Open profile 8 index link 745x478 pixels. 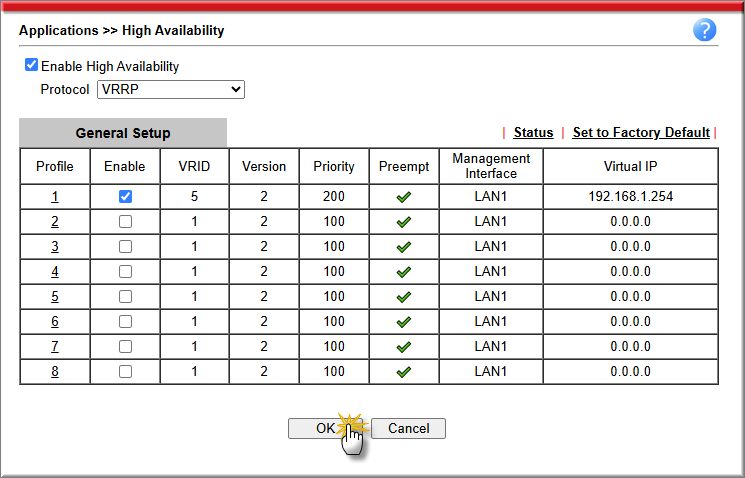coord(55,372)
